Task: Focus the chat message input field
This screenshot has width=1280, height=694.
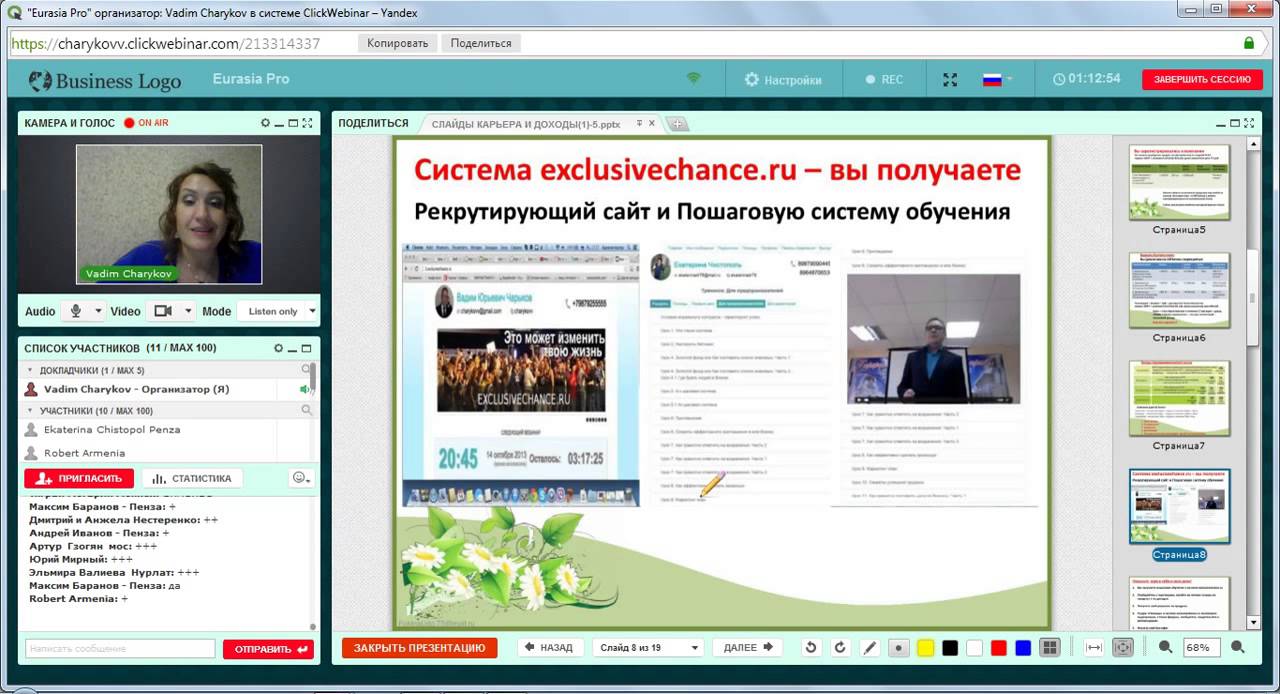Action: pos(120,649)
